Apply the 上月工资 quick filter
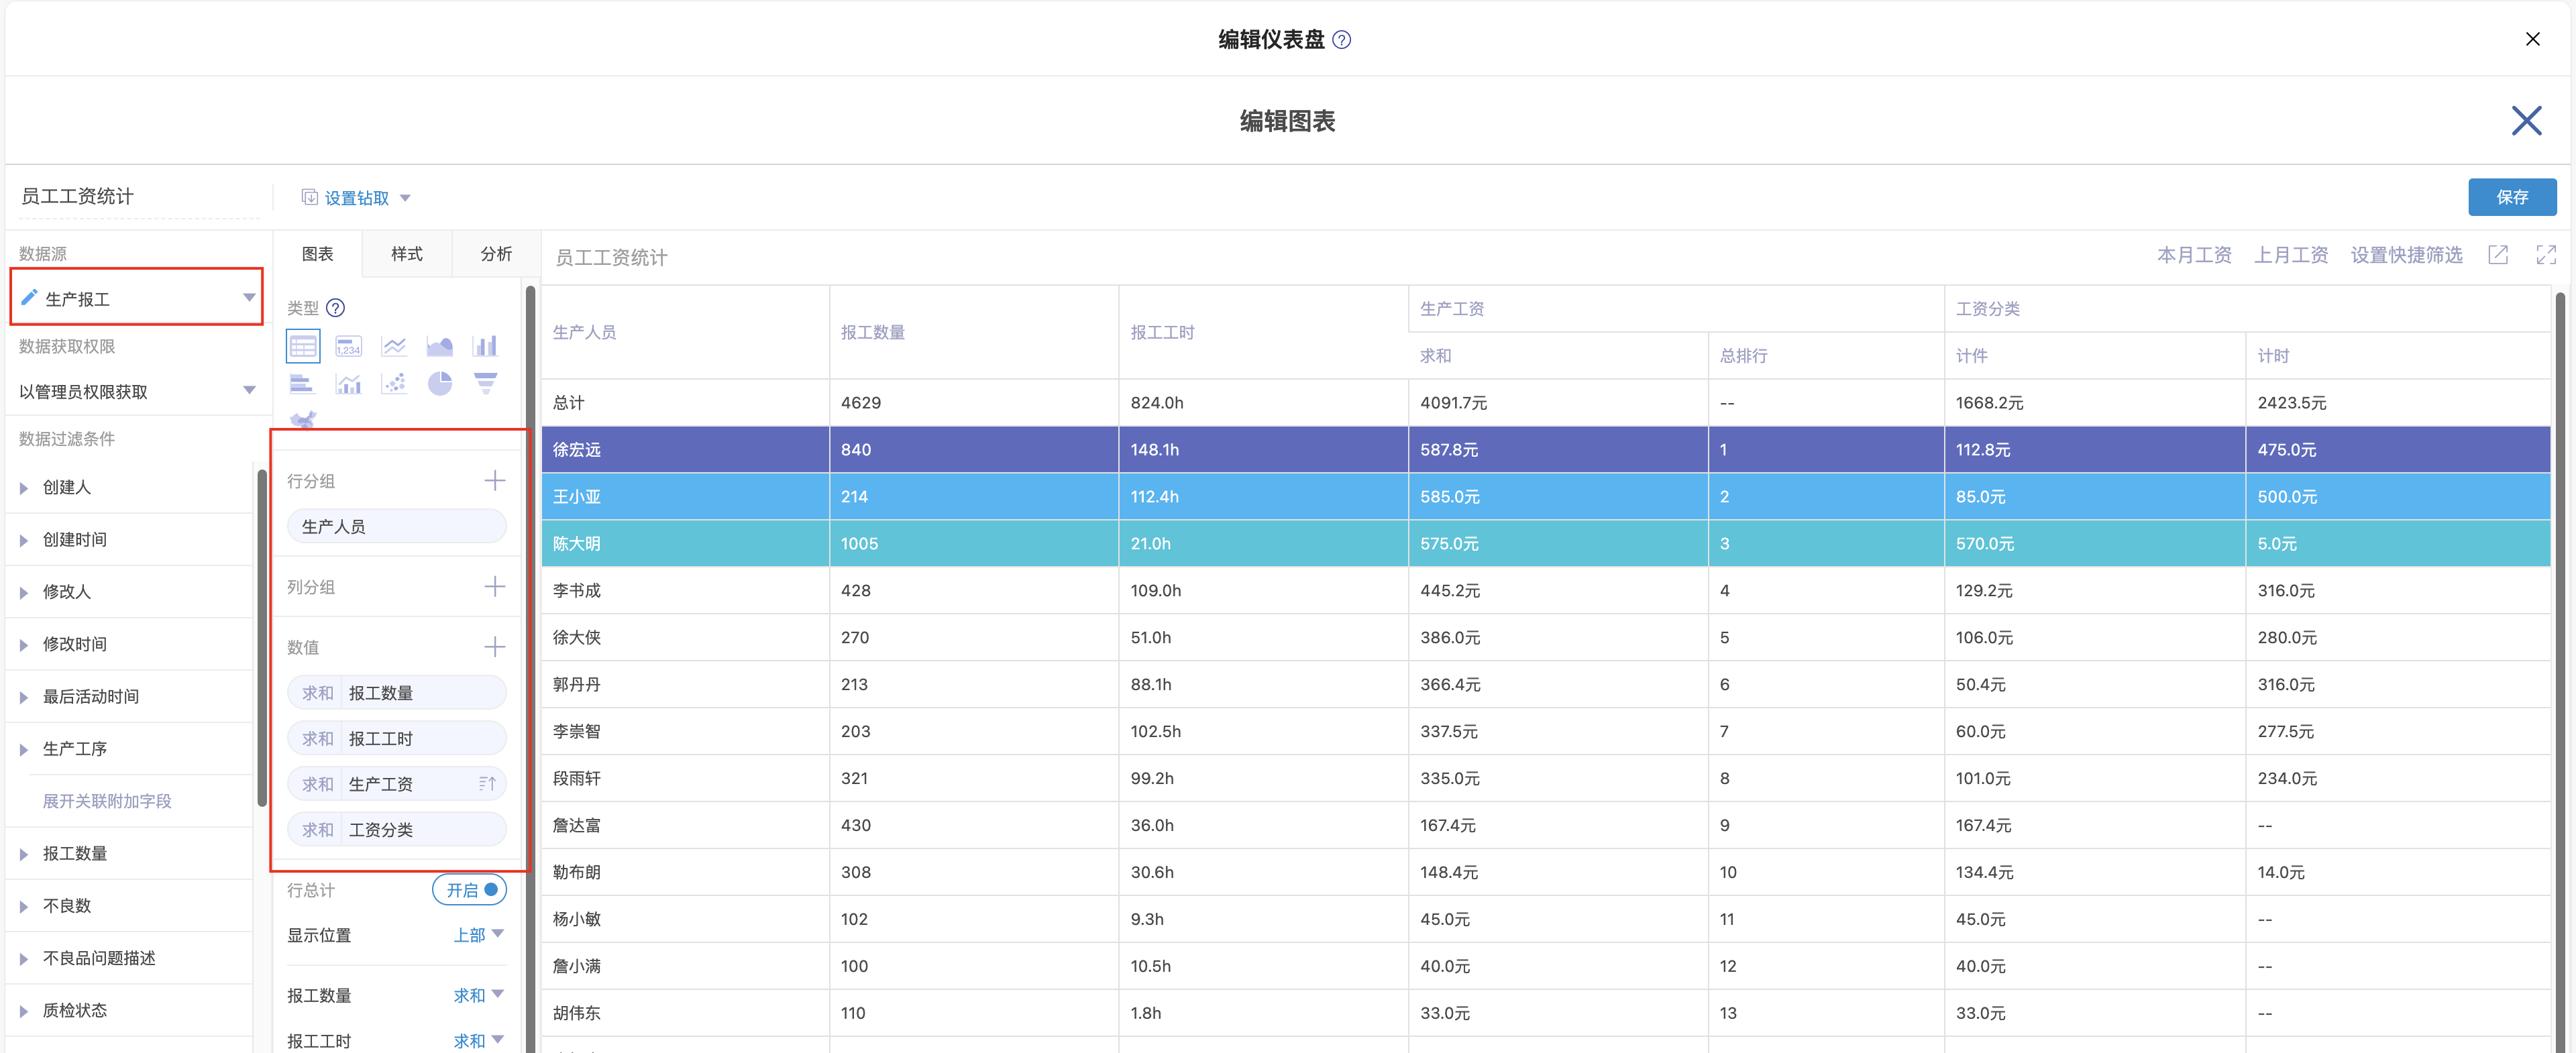The image size is (2576, 1053). [2291, 255]
